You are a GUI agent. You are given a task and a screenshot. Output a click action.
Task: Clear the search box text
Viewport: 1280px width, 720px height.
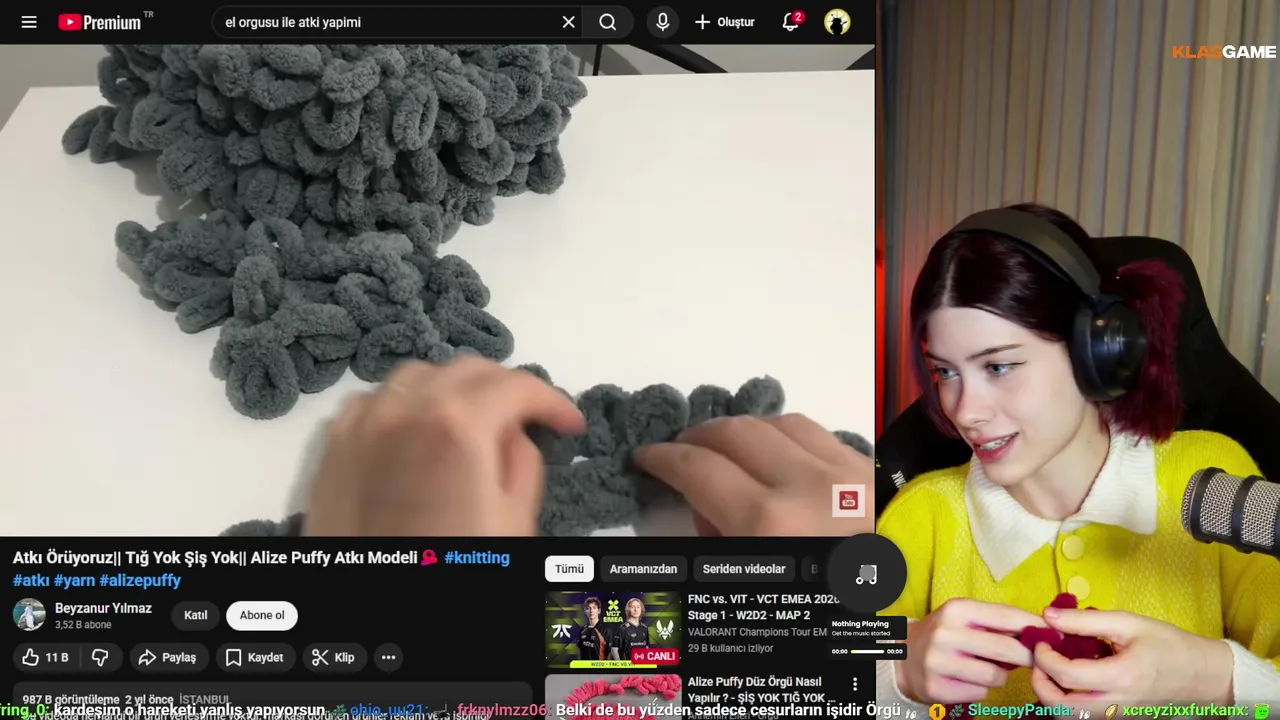[x=568, y=22]
